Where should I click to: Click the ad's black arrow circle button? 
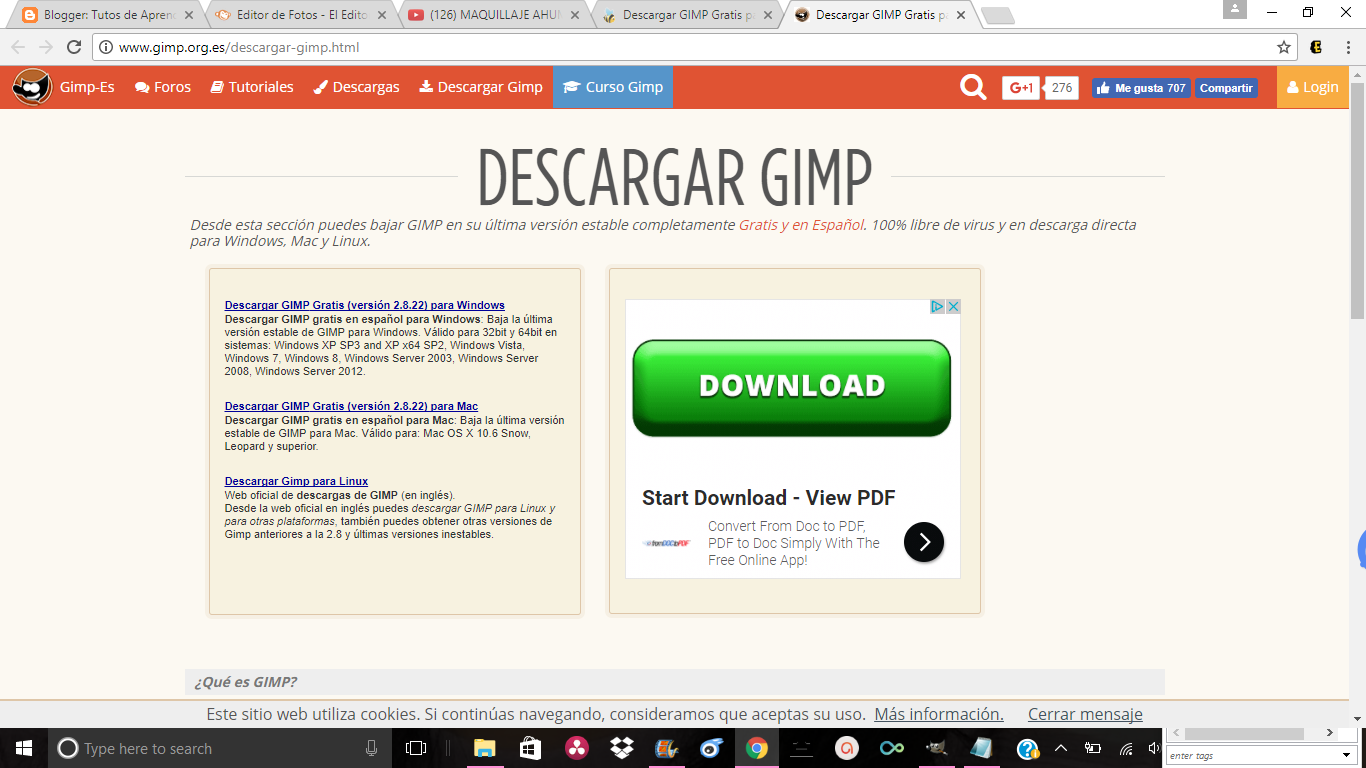click(924, 542)
